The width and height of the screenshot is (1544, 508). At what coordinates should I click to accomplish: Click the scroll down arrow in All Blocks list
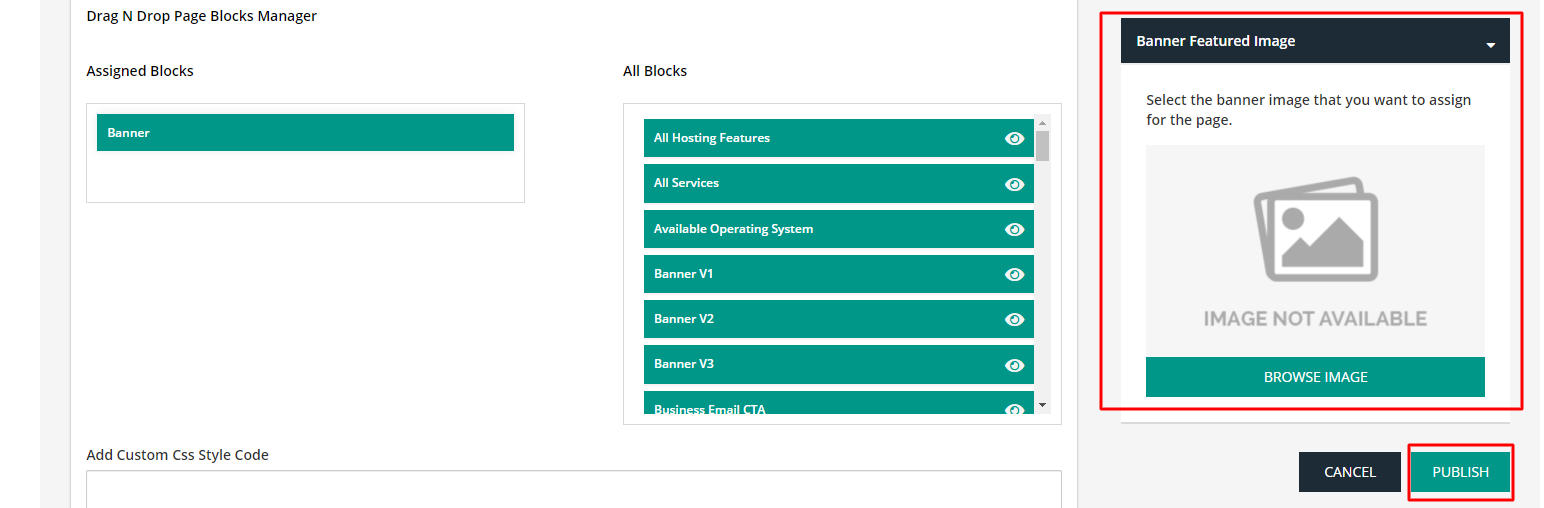[1043, 405]
